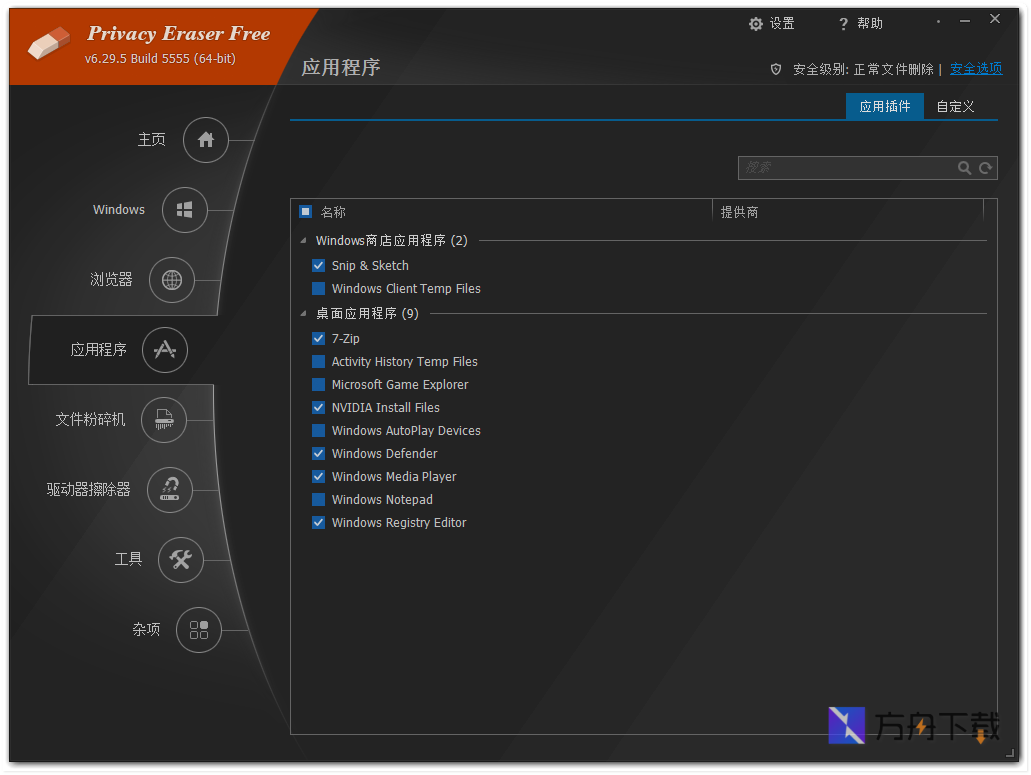Go to the 主页 sidebar label
The width and height of the screenshot is (1031, 775).
coord(151,139)
